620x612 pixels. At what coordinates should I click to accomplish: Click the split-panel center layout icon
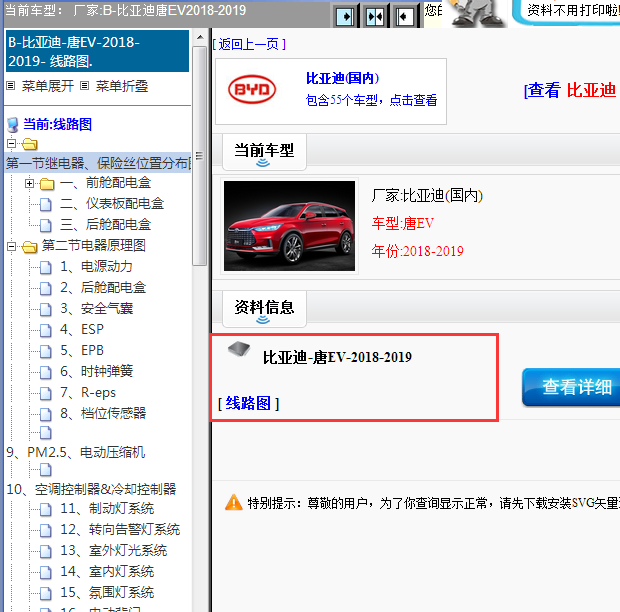(x=375, y=17)
